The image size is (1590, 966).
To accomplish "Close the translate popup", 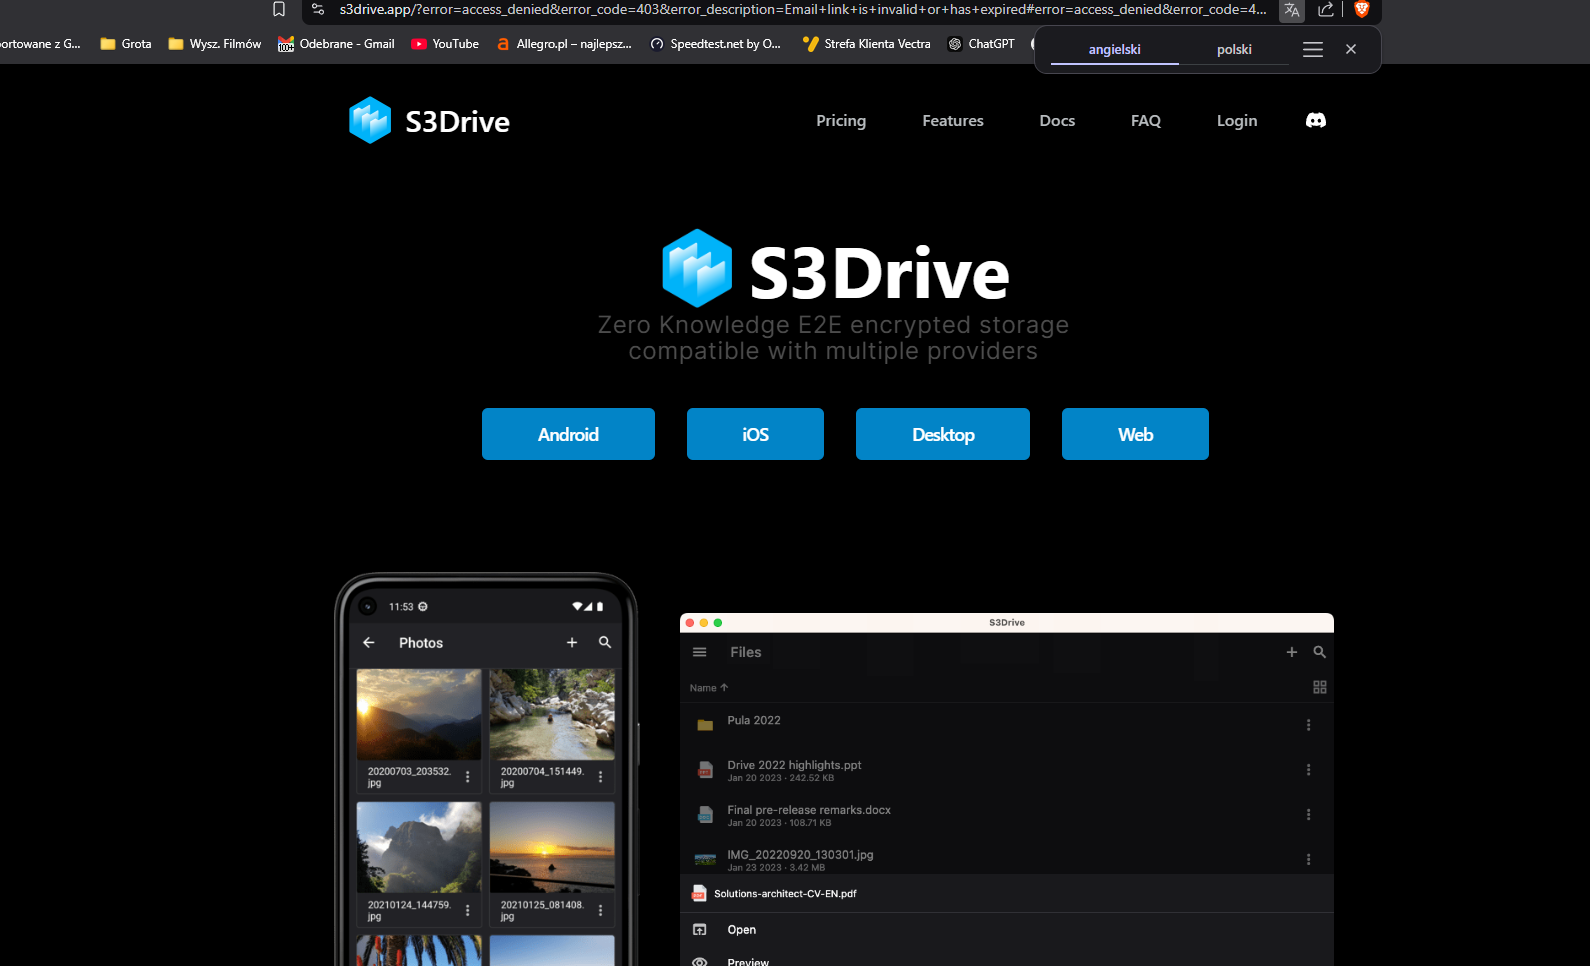I will tap(1351, 49).
